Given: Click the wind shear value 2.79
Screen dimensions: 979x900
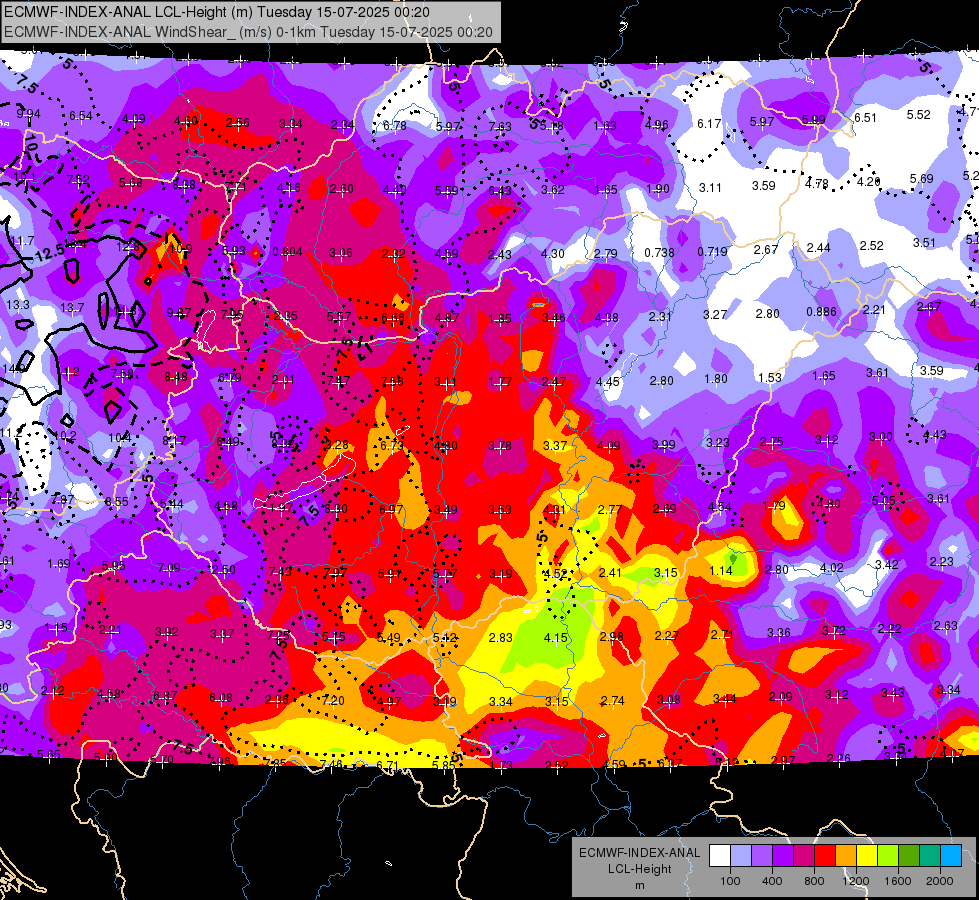Looking at the screenshot, I should pyautogui.click(x=606, y=254).
